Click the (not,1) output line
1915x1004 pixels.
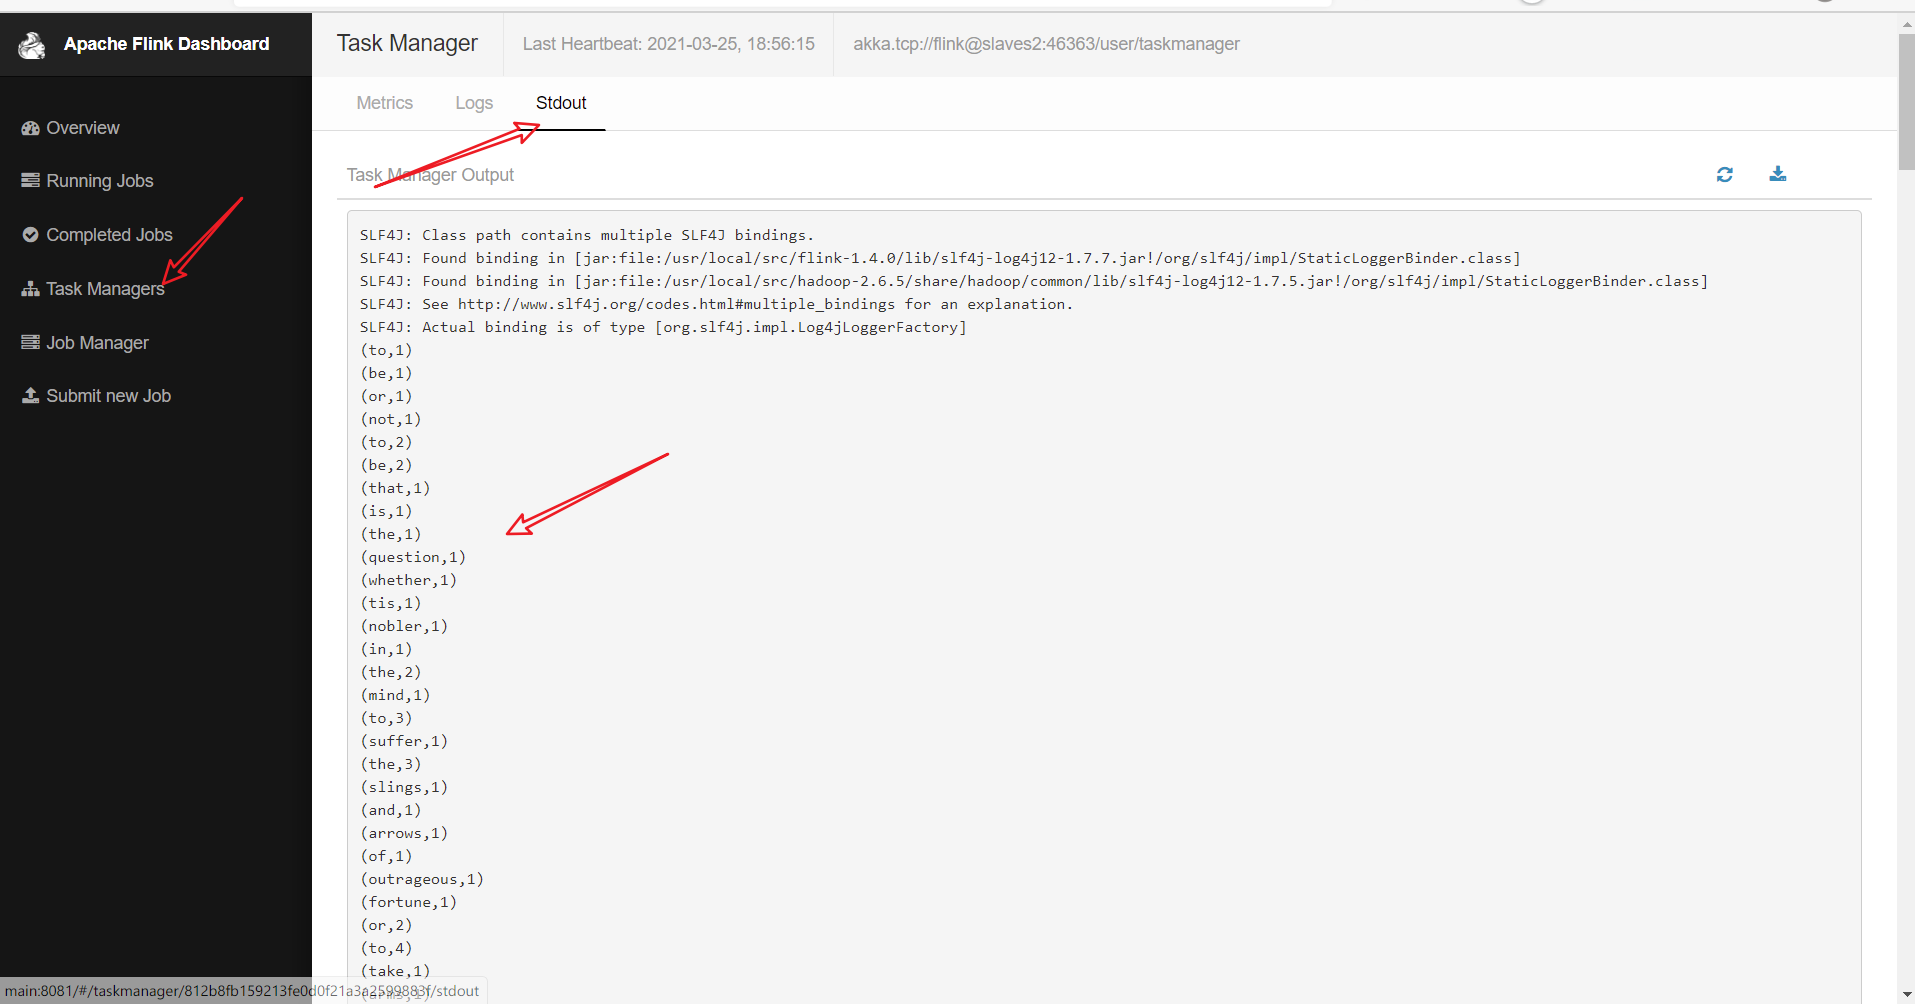click(x=391, y=419)
